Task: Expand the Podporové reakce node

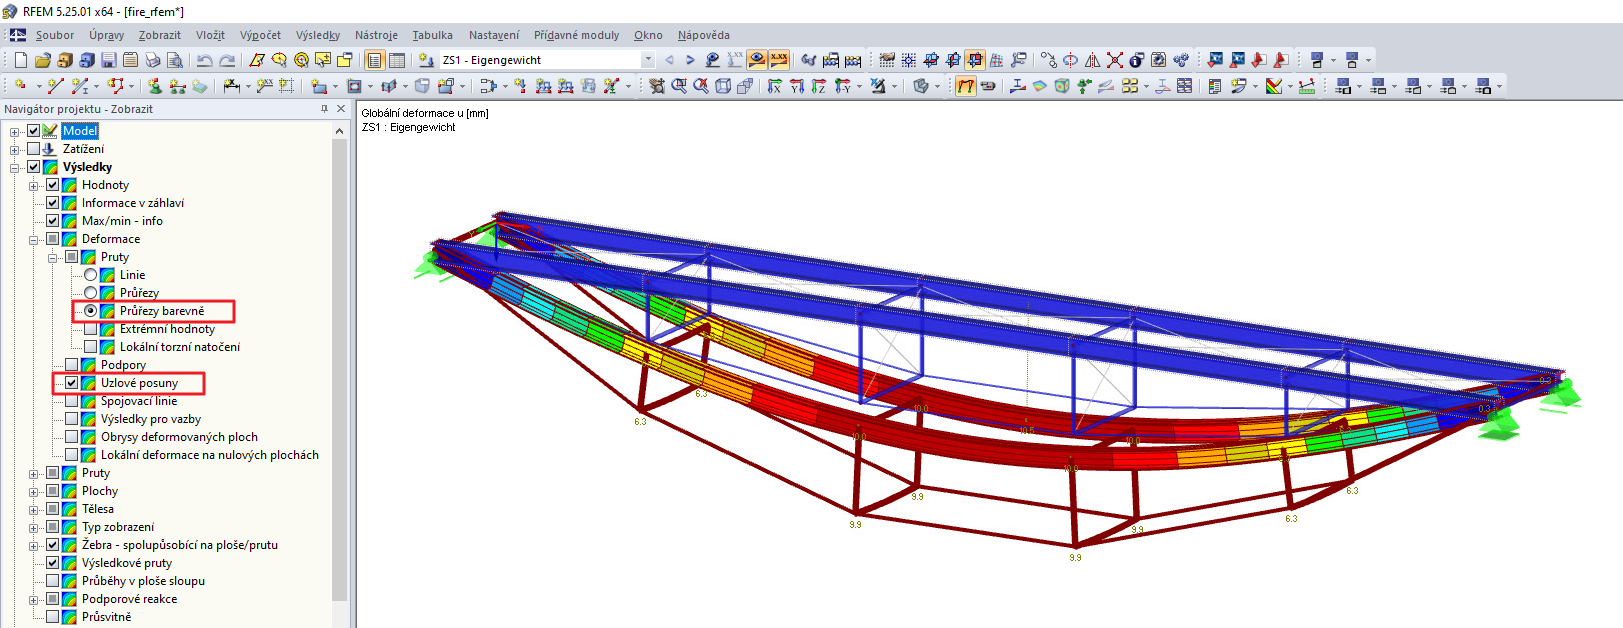Action: pyautogui.click(x=34, y=599)
